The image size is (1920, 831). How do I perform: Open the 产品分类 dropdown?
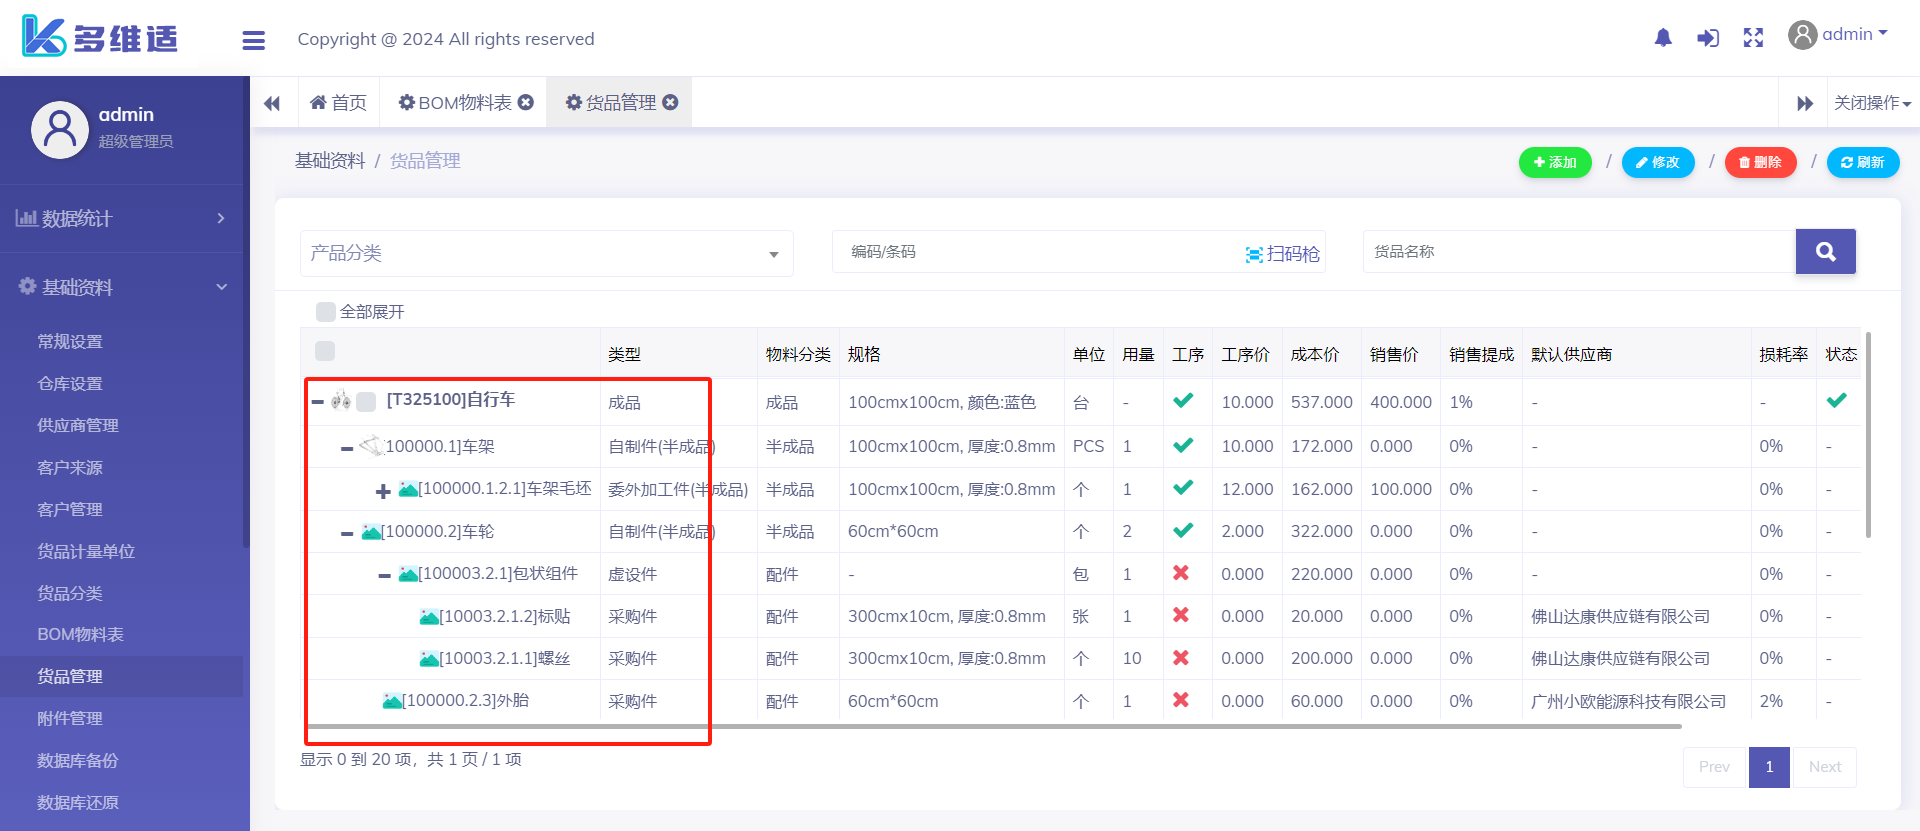(546, 254)
